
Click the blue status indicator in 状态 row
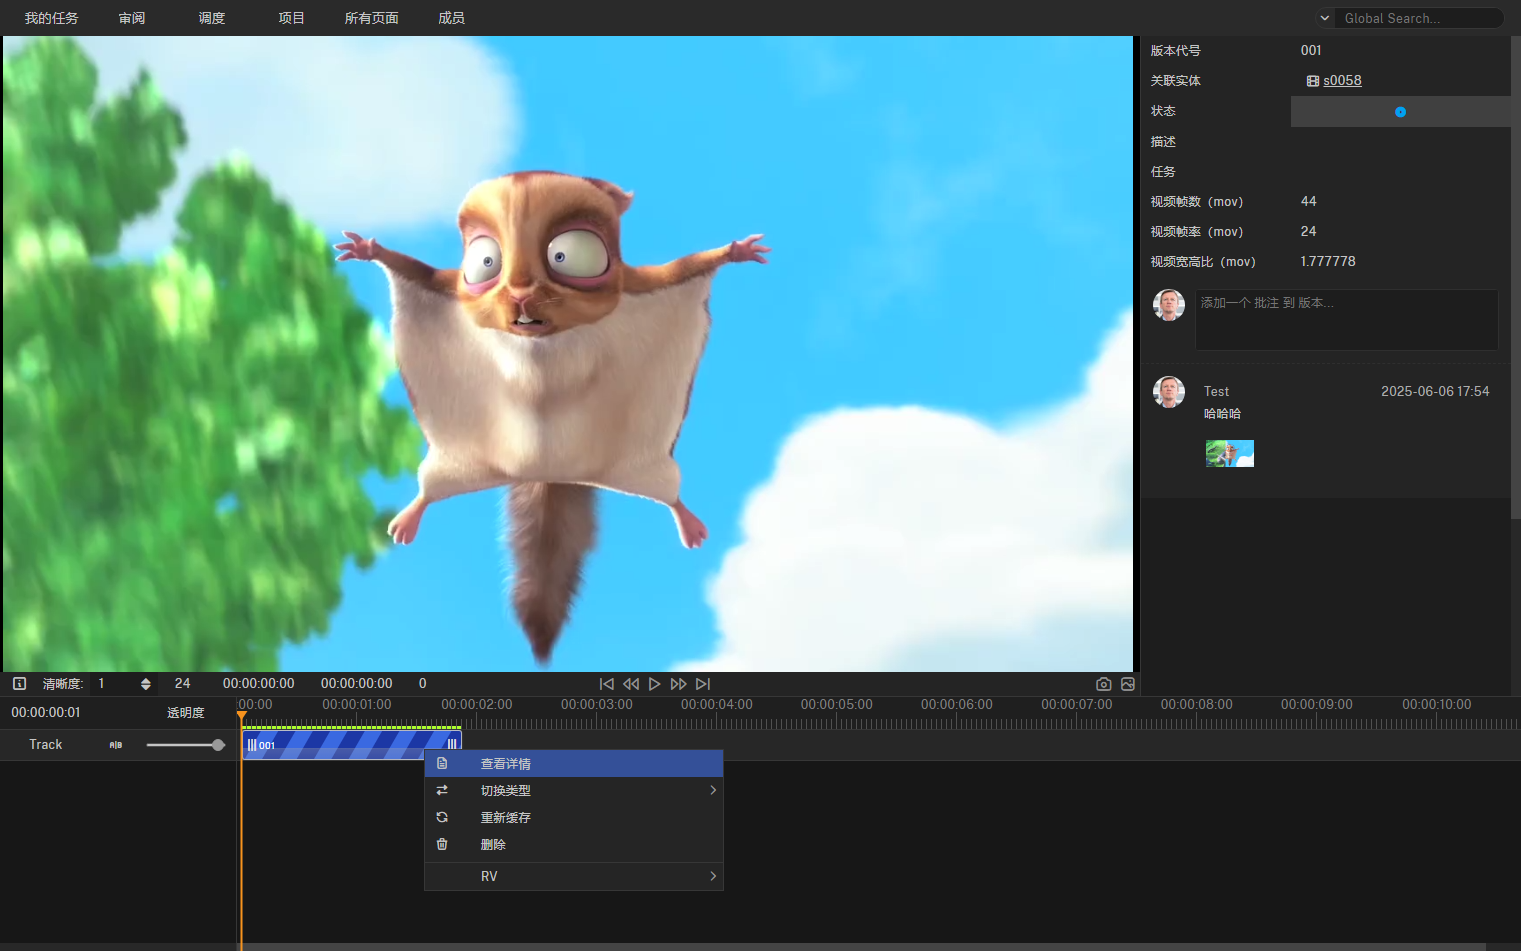(1400, 112)
